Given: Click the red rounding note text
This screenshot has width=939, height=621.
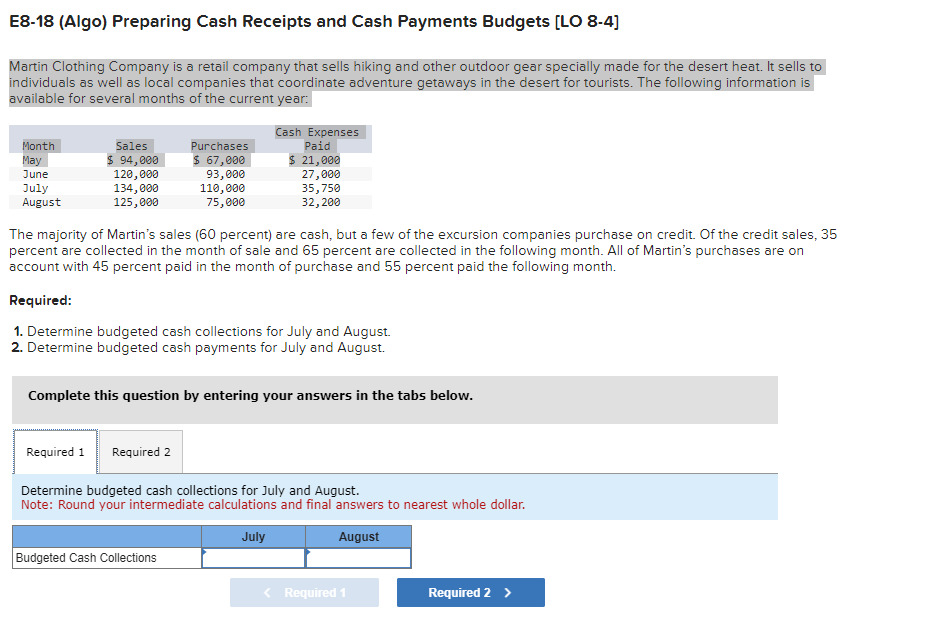Looking at the screenshot, I should [x=272, y=504].
